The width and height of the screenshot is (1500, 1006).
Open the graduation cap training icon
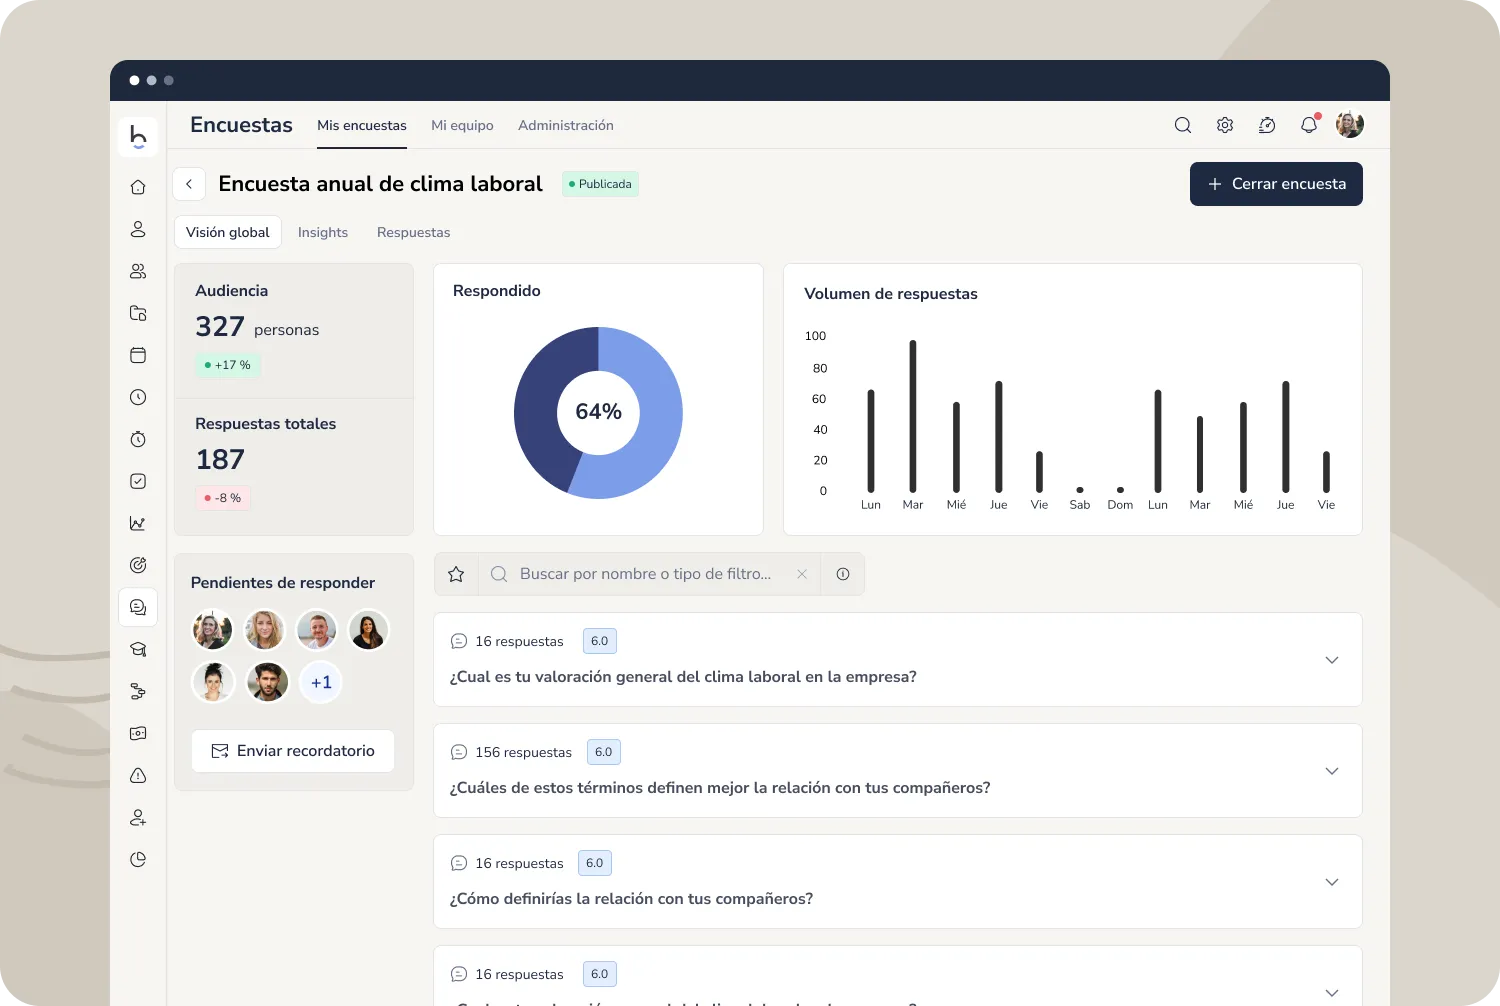coord(138,649)
